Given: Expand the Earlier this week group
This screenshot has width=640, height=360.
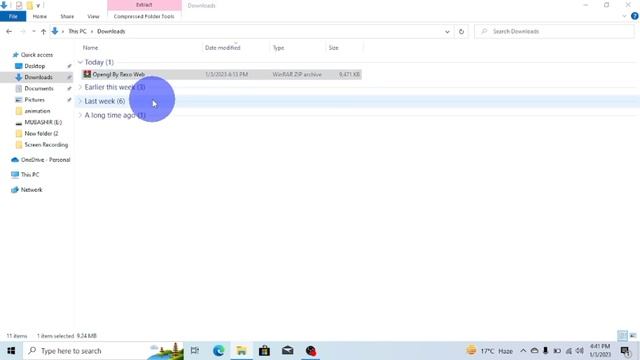Looking at the screenshot, I should point(80,87).
